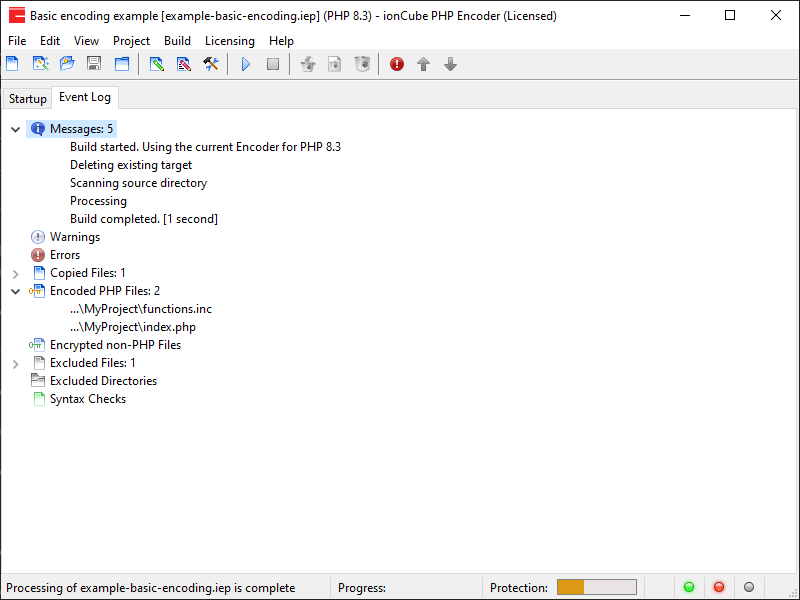Image resolution: width=800 pixels, height=600 pixels.
Task: Switch to the Startup tab
Action: tap(28, 98)
